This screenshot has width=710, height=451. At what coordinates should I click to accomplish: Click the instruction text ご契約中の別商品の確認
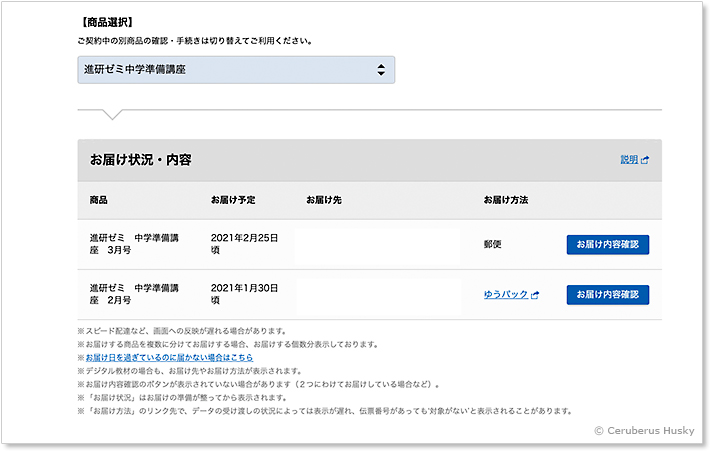[195, 41]
